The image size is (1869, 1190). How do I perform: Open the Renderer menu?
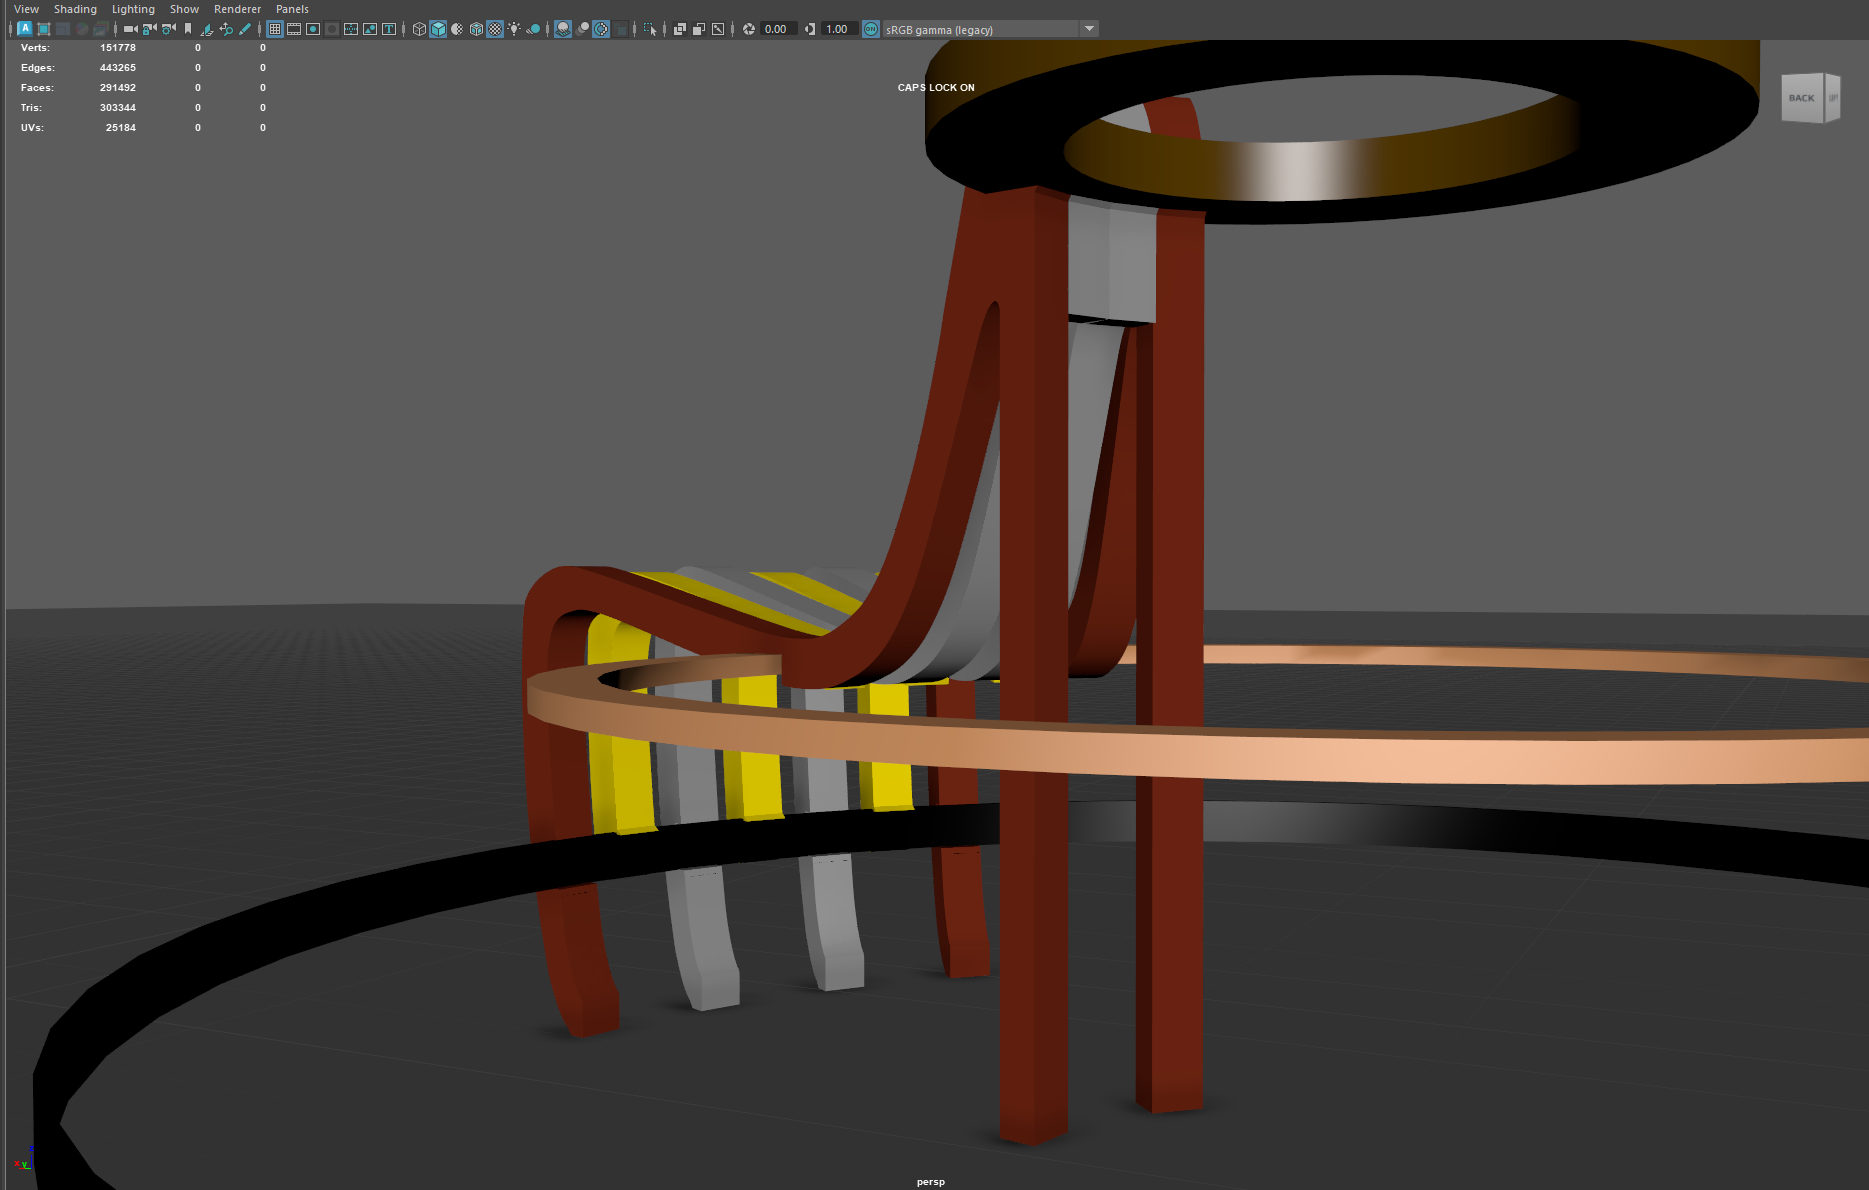tap(237, 8)
